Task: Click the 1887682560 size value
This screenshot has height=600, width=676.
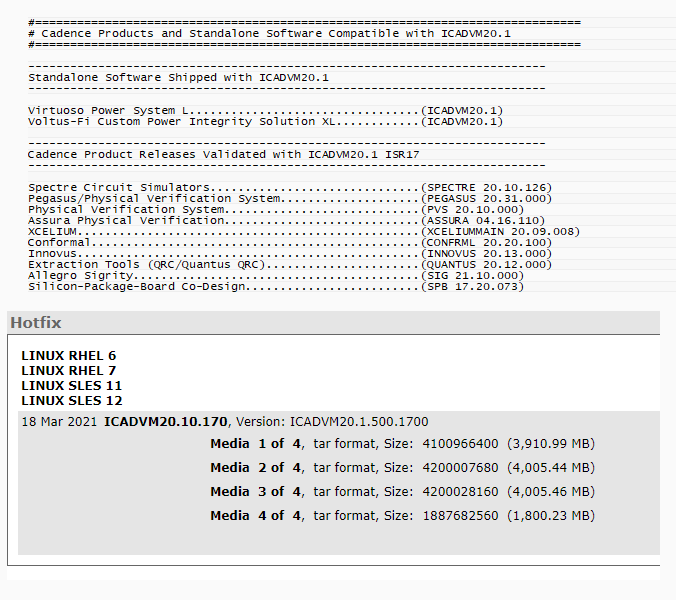Action: point(460,516)
